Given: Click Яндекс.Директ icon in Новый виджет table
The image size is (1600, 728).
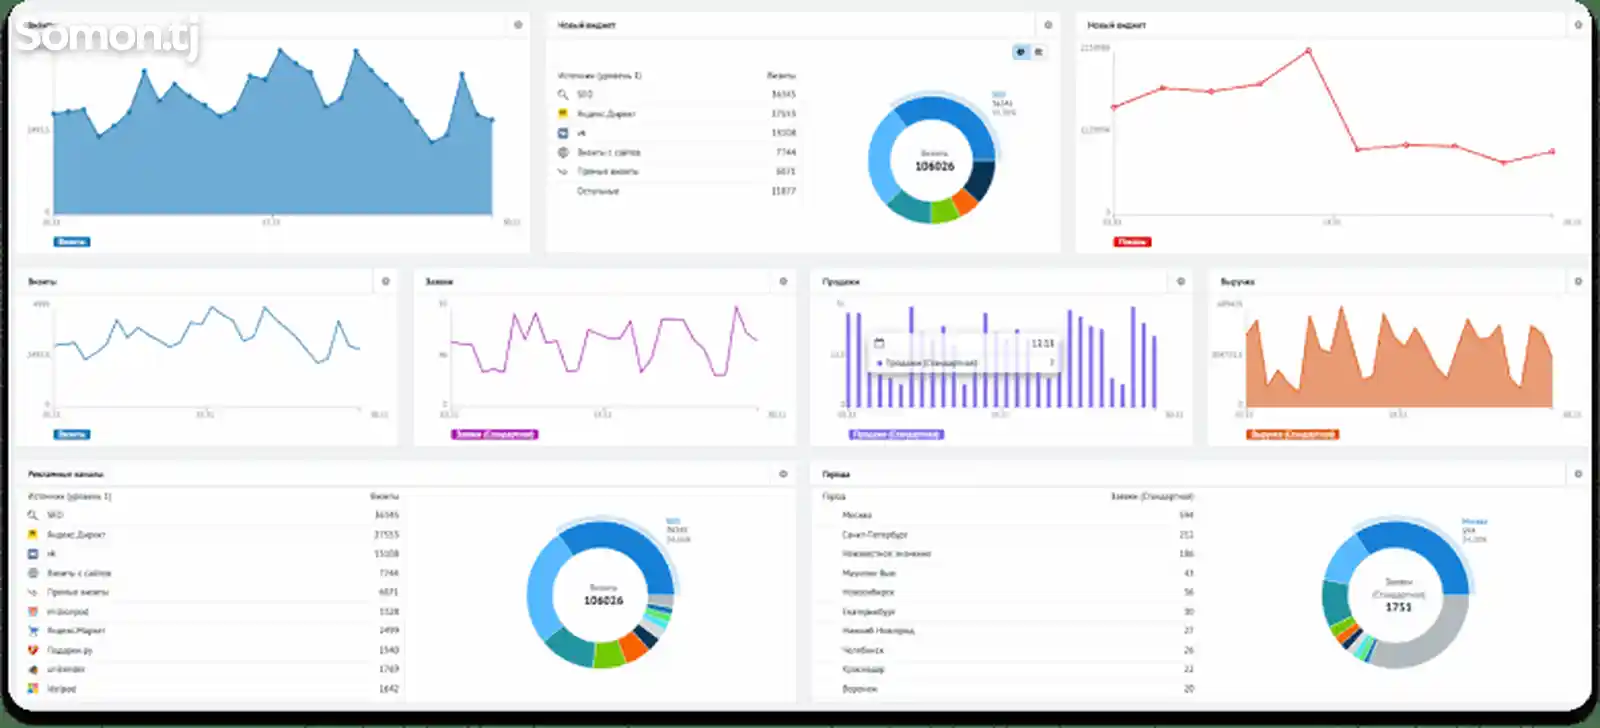Looking at the screenshot, I should click(563, 113).
